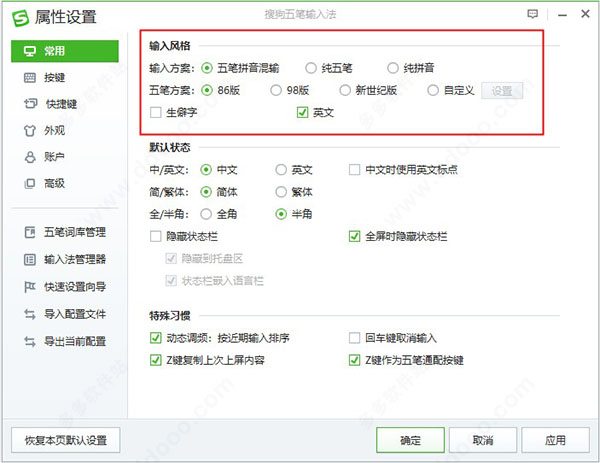600x463 pixels.
Task: Enable 回车键取消输入 checkbox
Action: pos(355,338)
